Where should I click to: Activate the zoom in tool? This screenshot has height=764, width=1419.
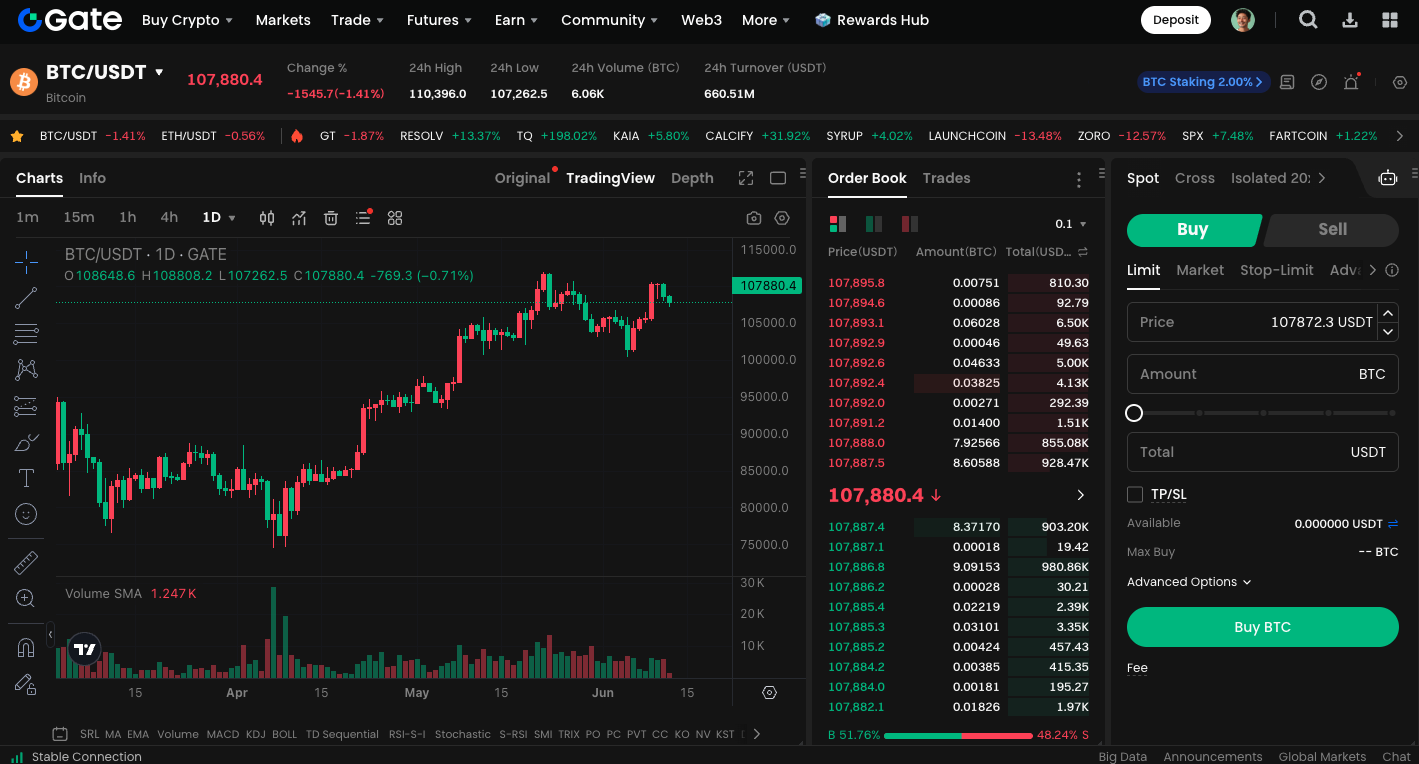click(26, 599)
